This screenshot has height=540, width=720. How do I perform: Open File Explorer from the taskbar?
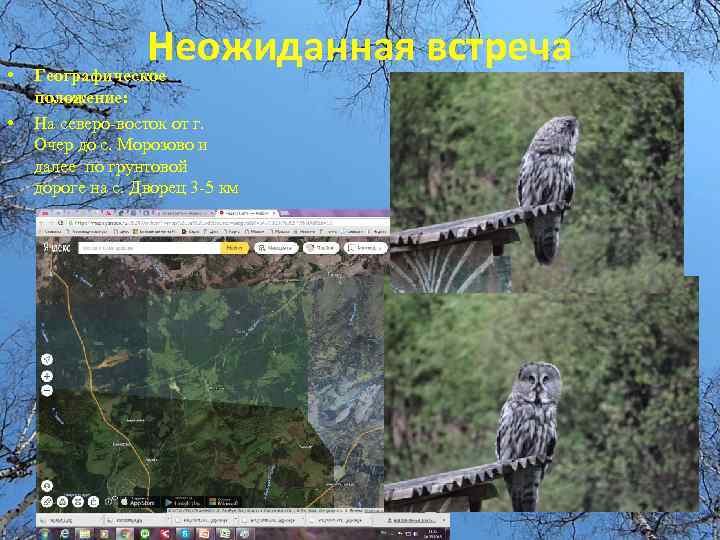point(84,534)
